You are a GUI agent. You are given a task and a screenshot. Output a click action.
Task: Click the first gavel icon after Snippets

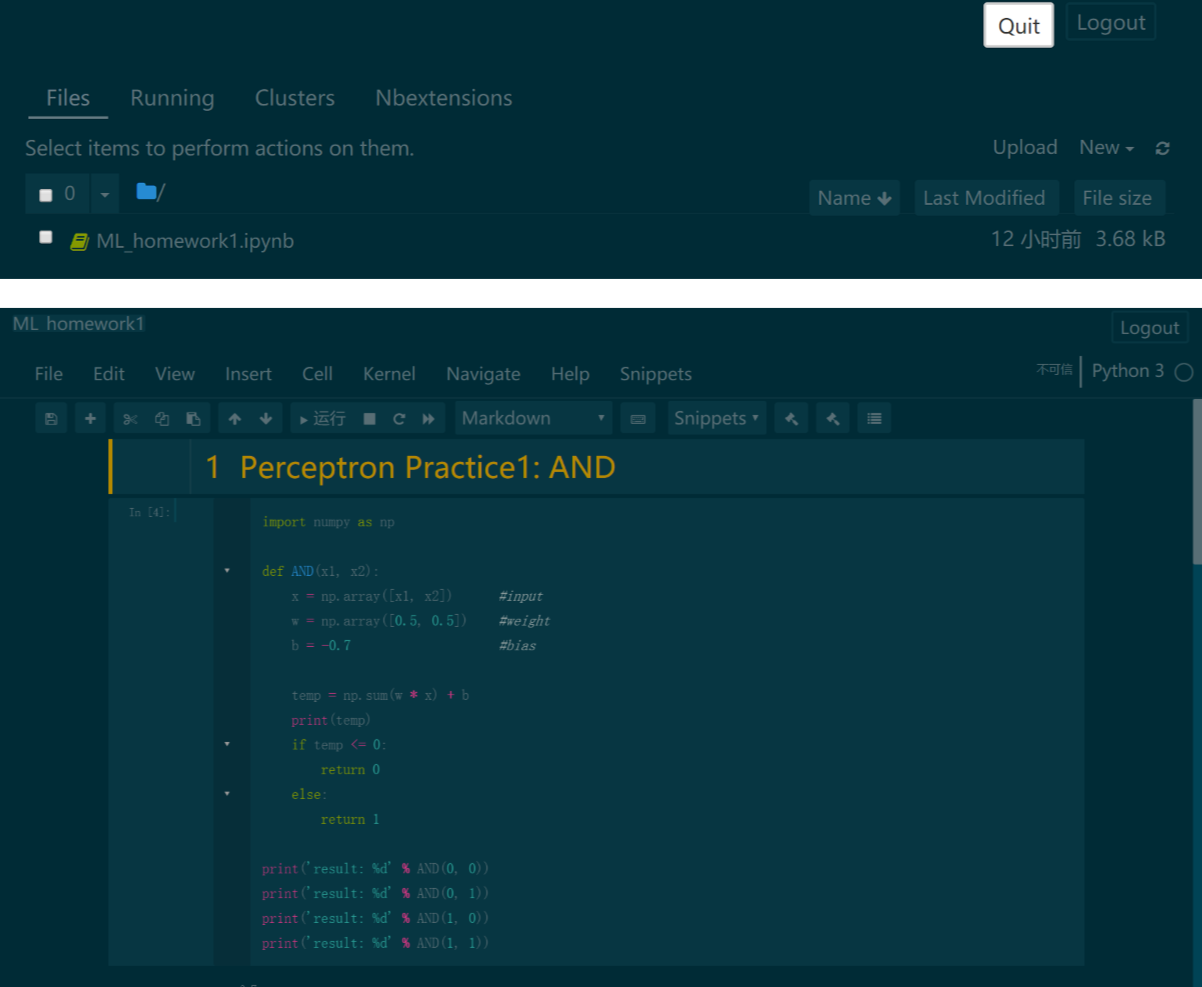coord(791,418)
